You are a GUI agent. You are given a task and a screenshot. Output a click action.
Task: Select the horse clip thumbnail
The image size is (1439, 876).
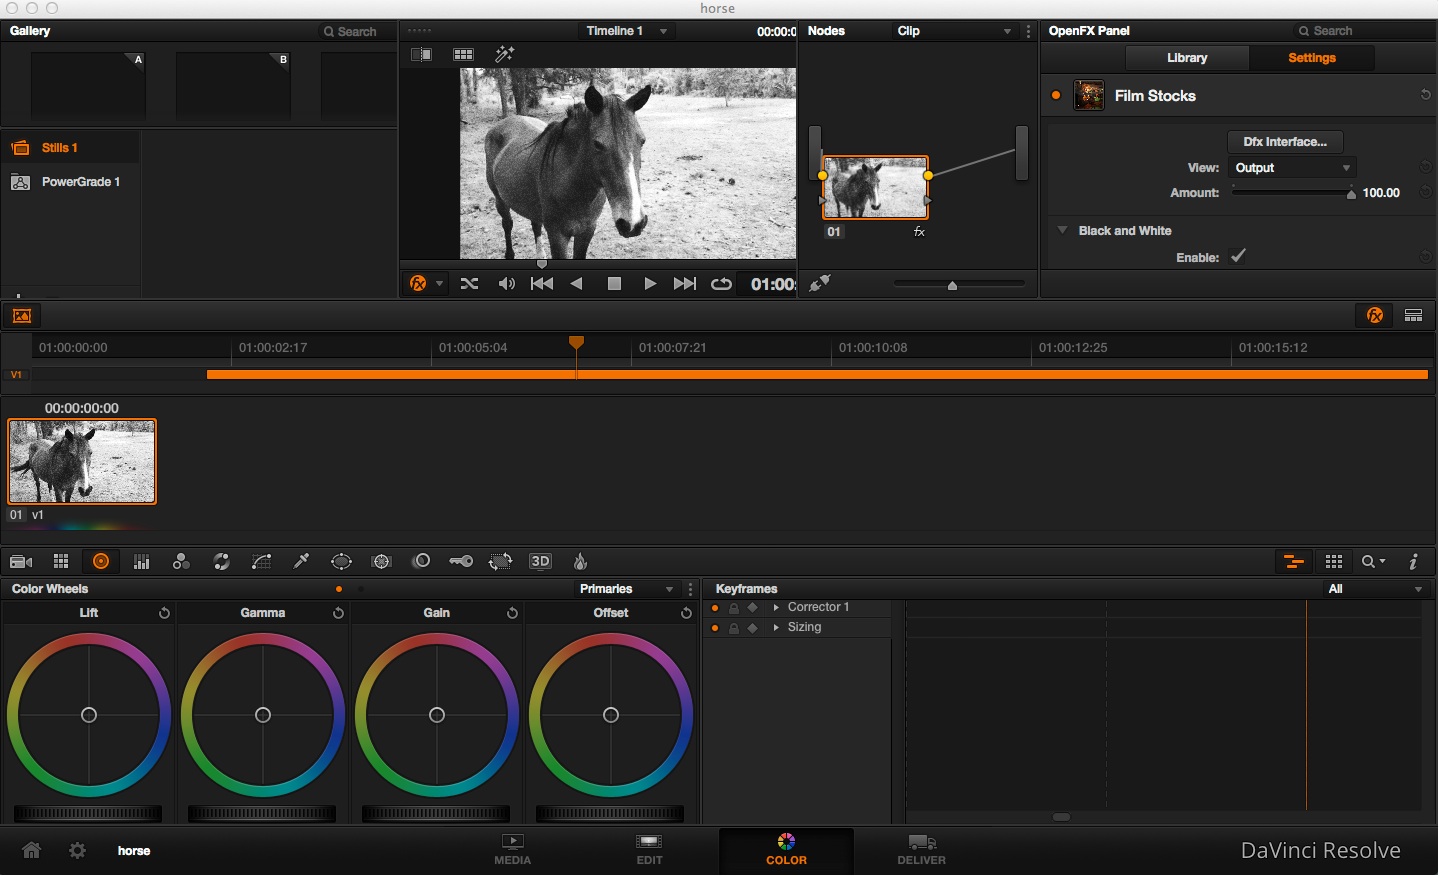82,462
